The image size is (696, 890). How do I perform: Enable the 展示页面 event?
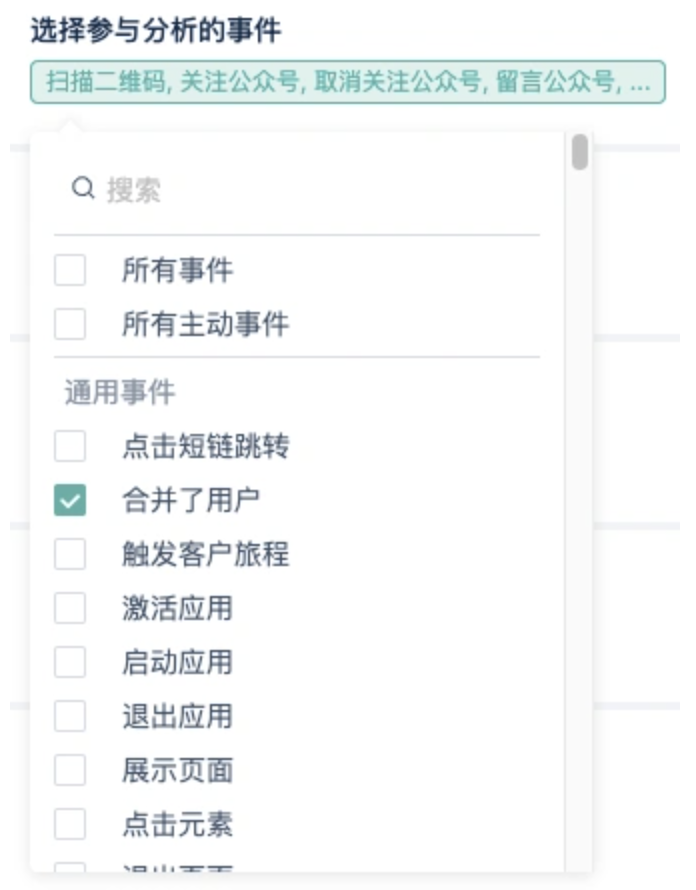[x=70, y=770]
